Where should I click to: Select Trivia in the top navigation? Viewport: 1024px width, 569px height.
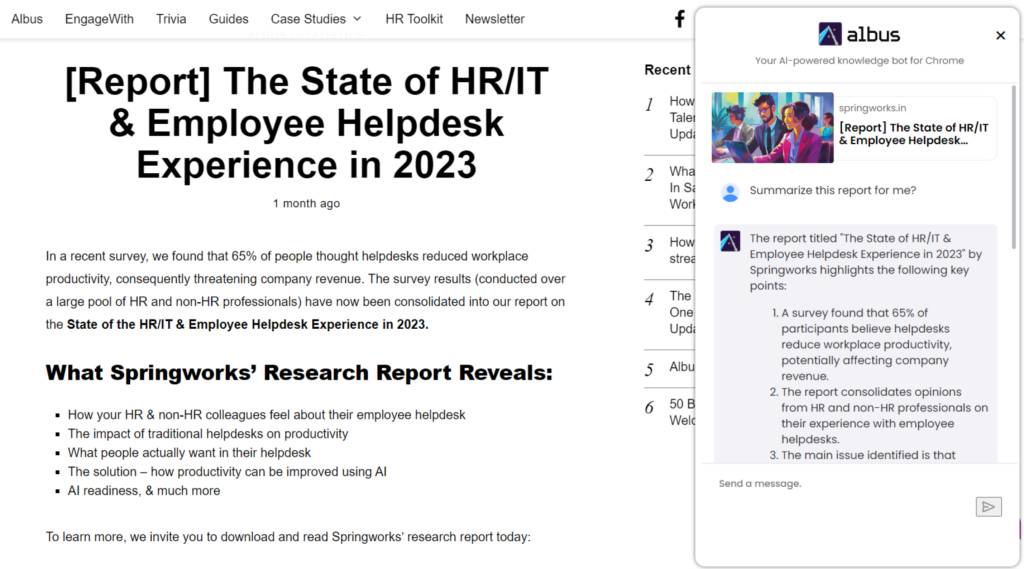tap(171, 19)
